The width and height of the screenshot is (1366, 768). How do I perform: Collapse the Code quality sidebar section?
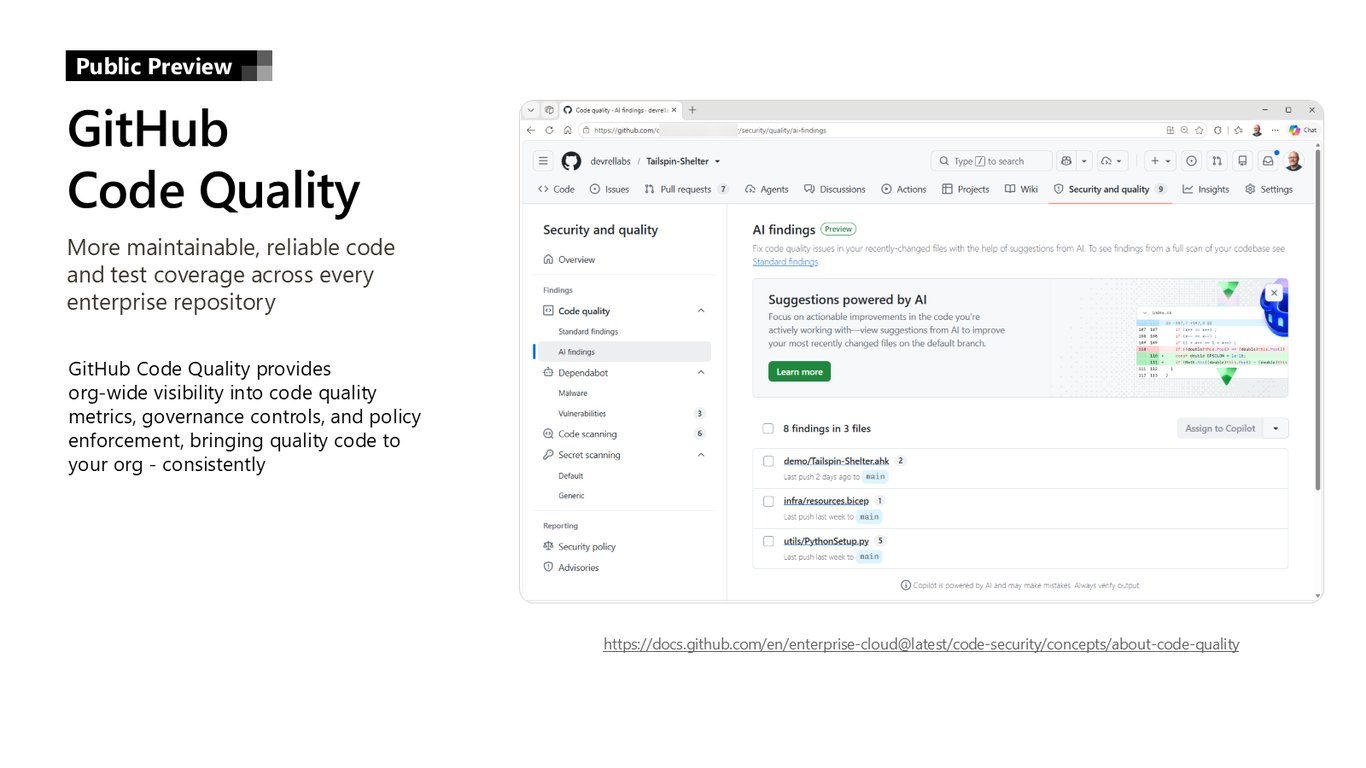[x=700, y=311]
